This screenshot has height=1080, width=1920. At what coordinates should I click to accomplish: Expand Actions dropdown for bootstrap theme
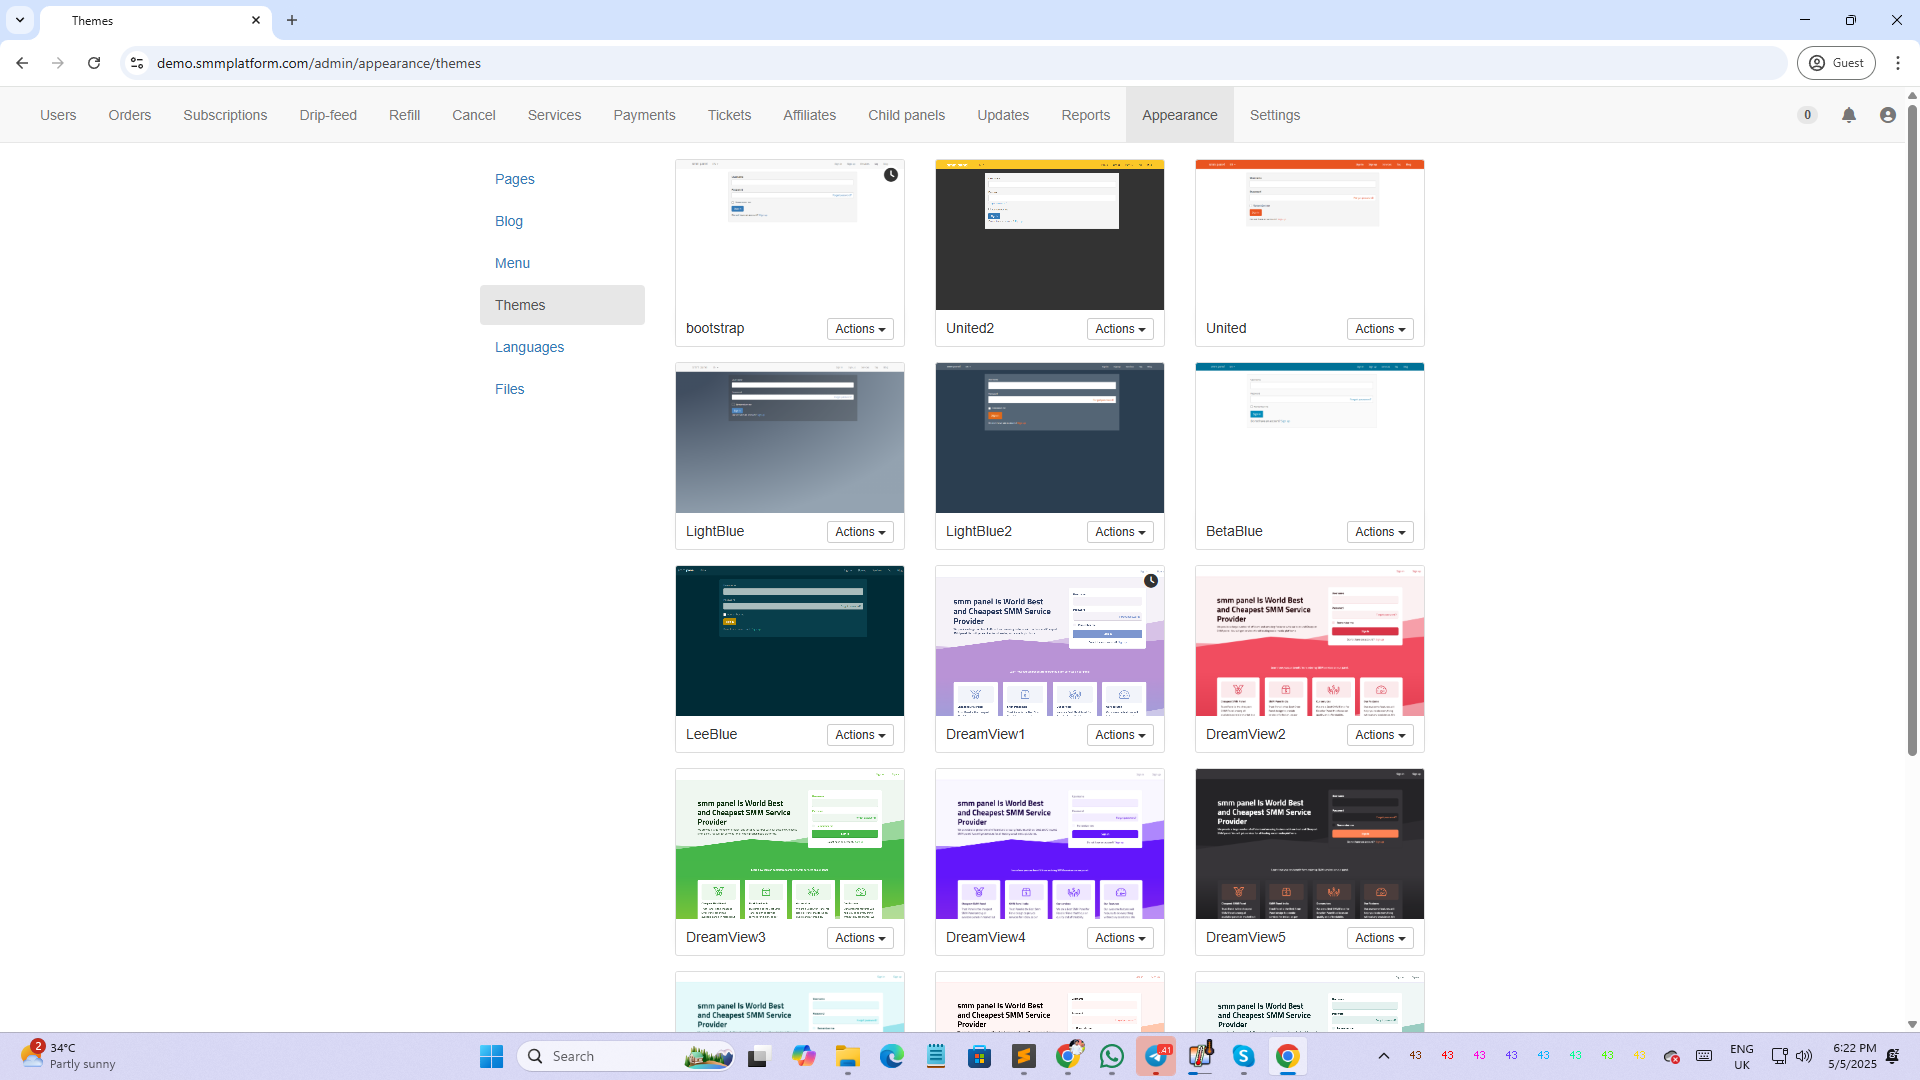(860, 329)
